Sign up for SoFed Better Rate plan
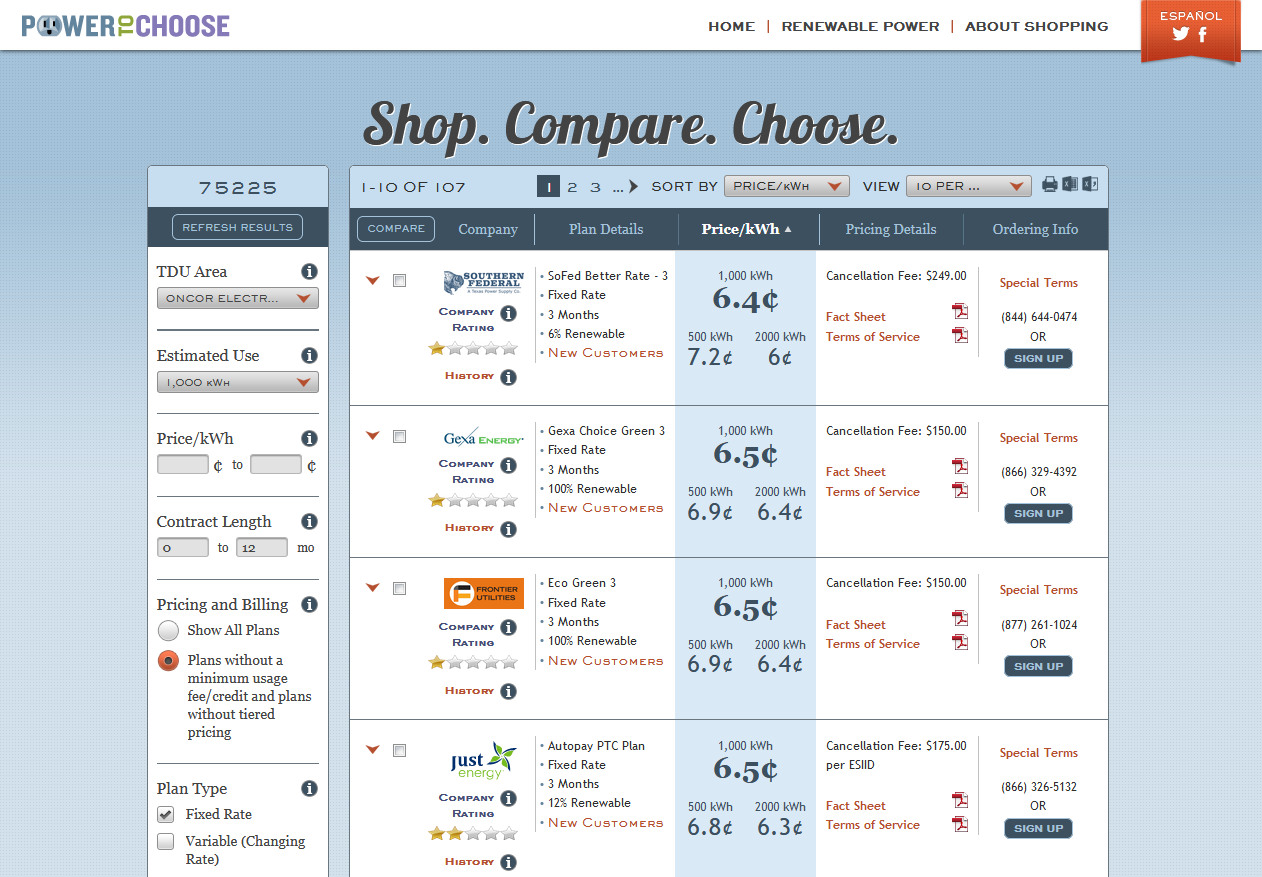 tap(1038, 358)
